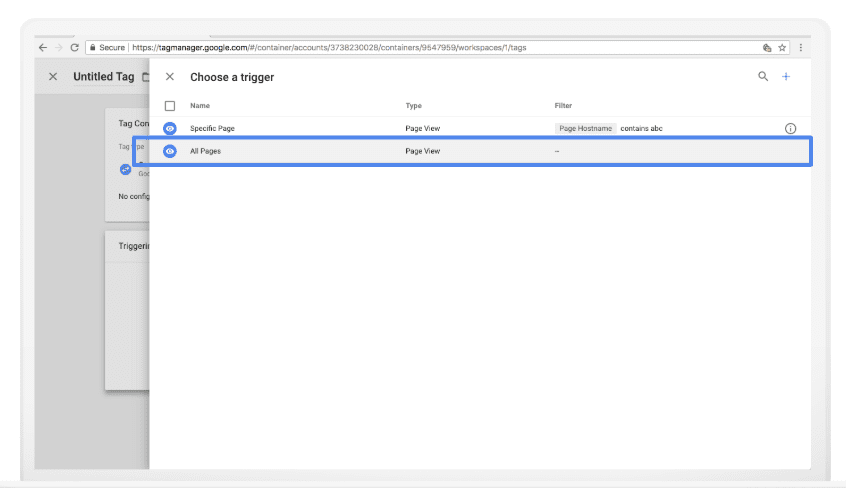Viewport: 846px width, 488px height.
Task: Click the eye icon beside All Pages
Action: click(x=170, y=151)
